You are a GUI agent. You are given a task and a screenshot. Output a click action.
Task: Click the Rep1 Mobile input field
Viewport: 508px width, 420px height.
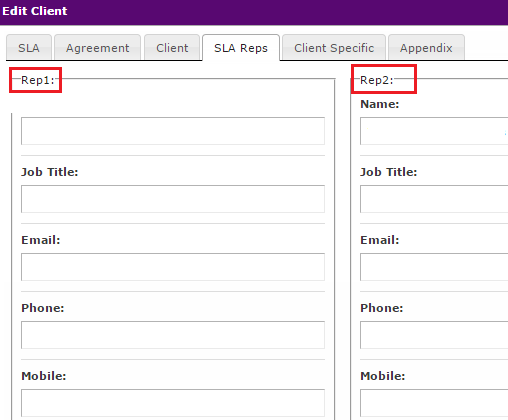click(x=173, y=403)
